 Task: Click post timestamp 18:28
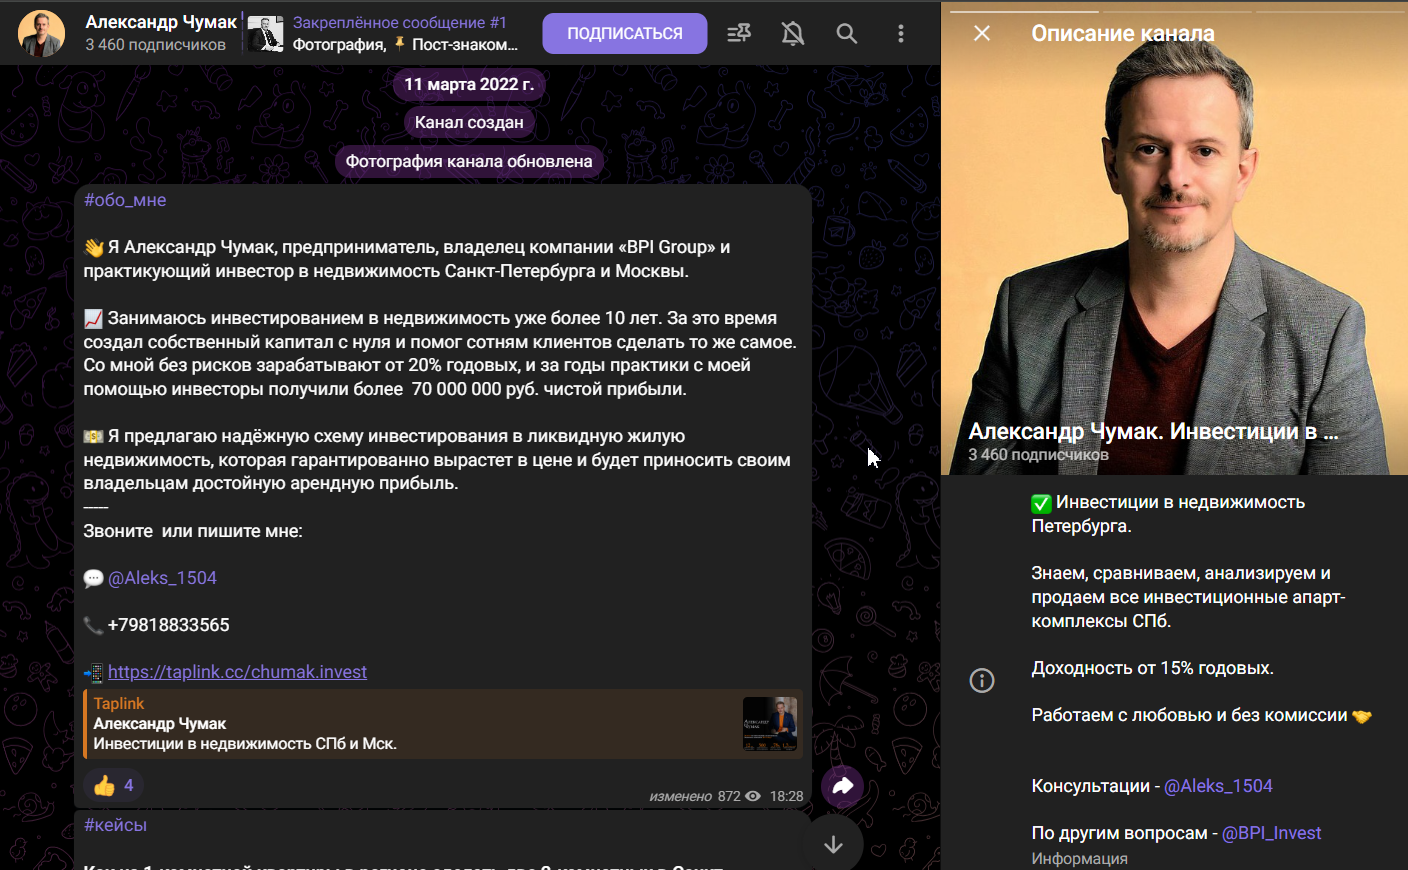(x=786, y=796)
